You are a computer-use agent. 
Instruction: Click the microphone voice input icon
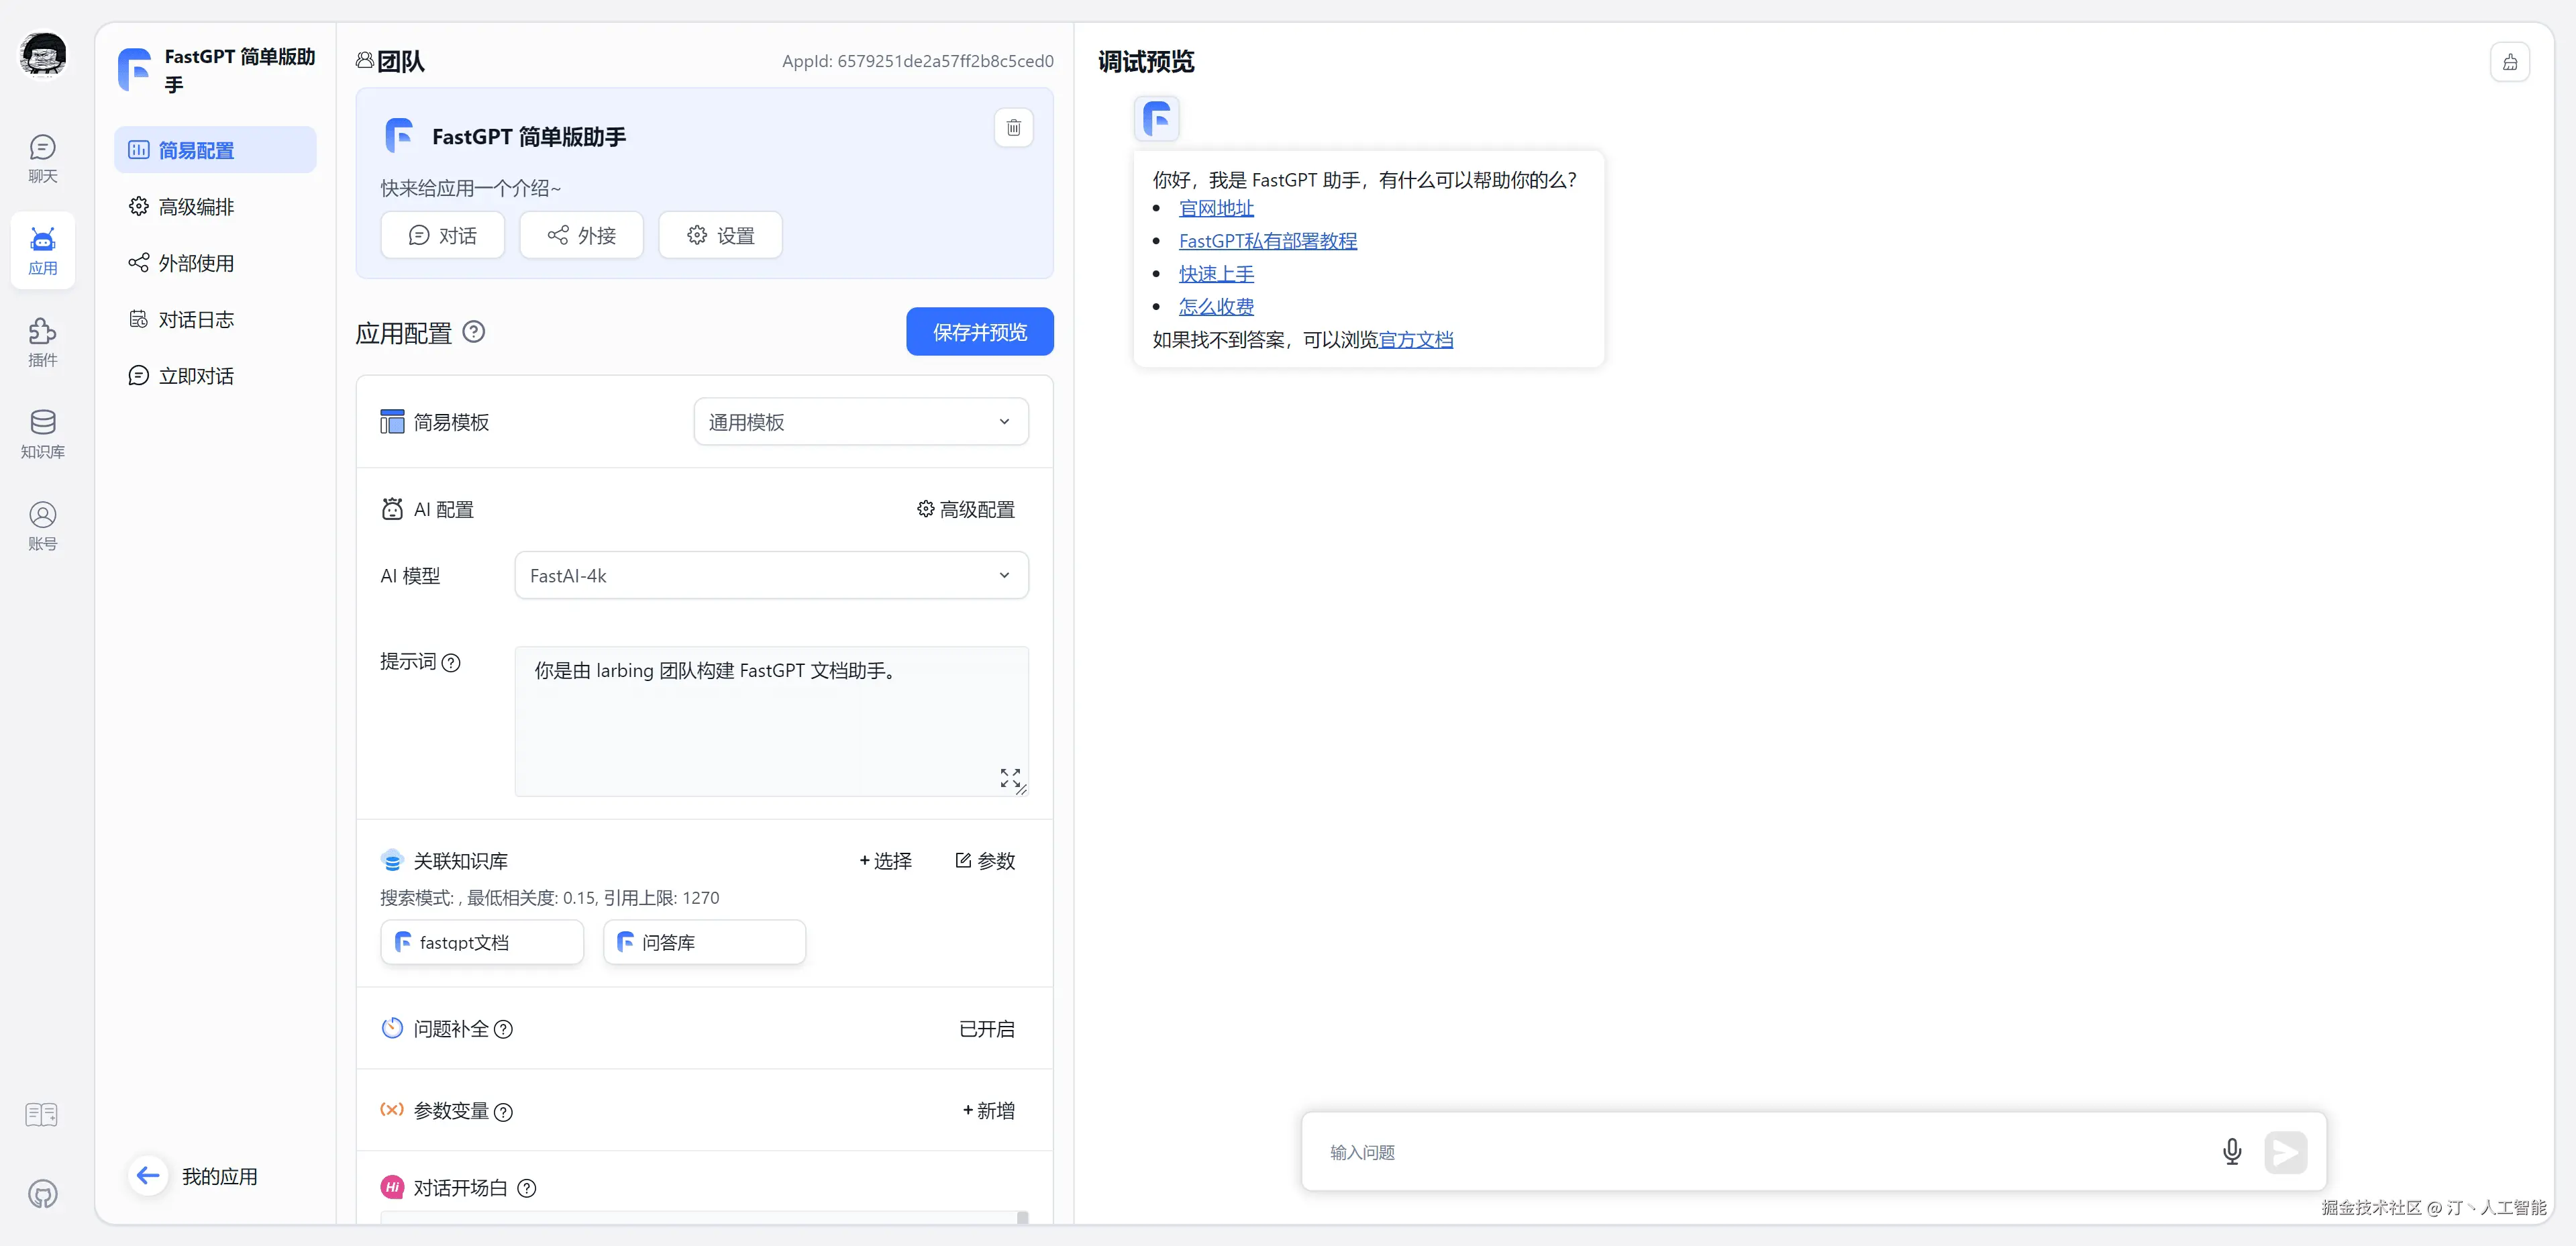point(2231,1152)
